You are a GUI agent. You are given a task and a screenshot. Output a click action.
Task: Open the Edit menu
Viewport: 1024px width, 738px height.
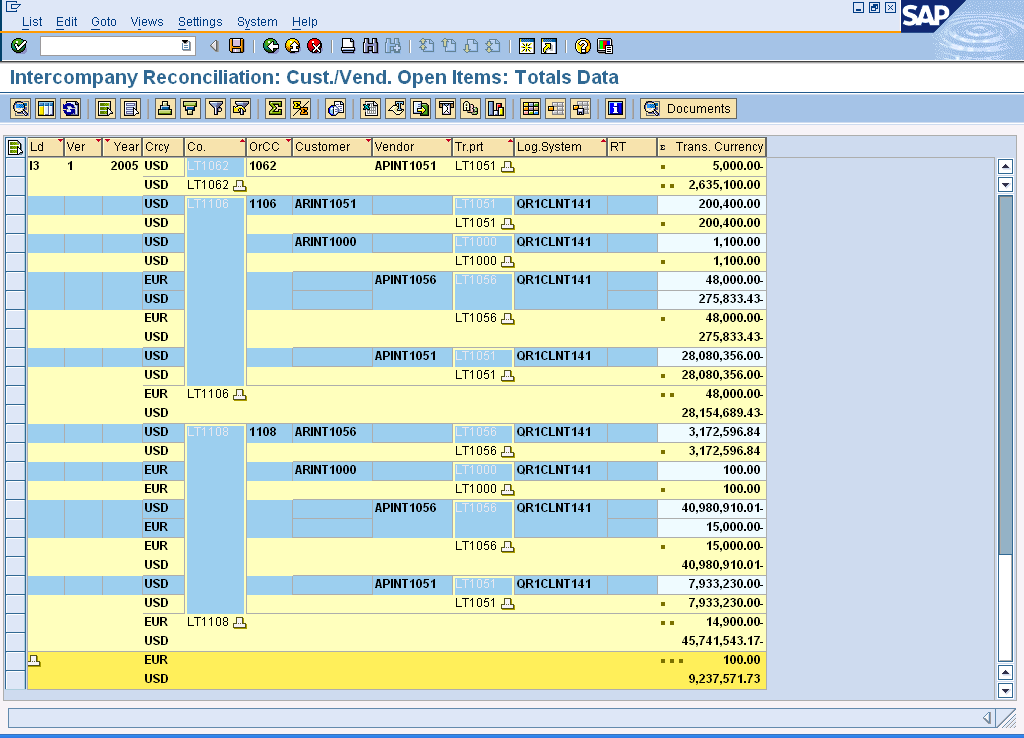pos(67,22)
